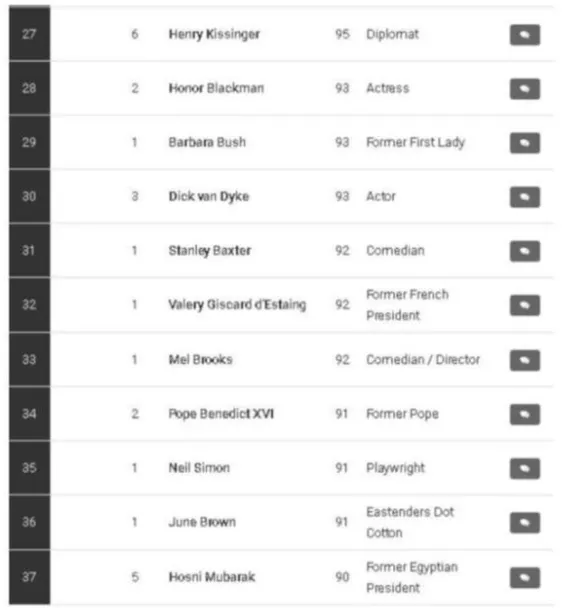576x613 pixels.
Task: Open Dick van Dyke entry
Action: 208,196
